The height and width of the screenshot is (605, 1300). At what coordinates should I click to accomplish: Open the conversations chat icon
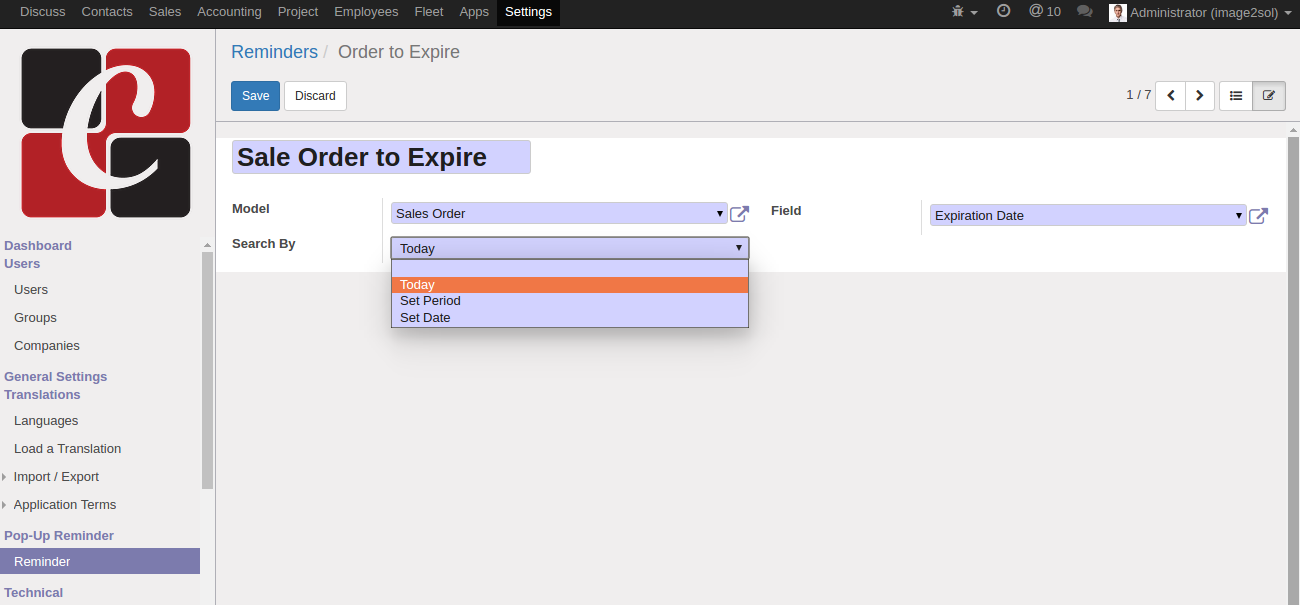coord(1084,12)
